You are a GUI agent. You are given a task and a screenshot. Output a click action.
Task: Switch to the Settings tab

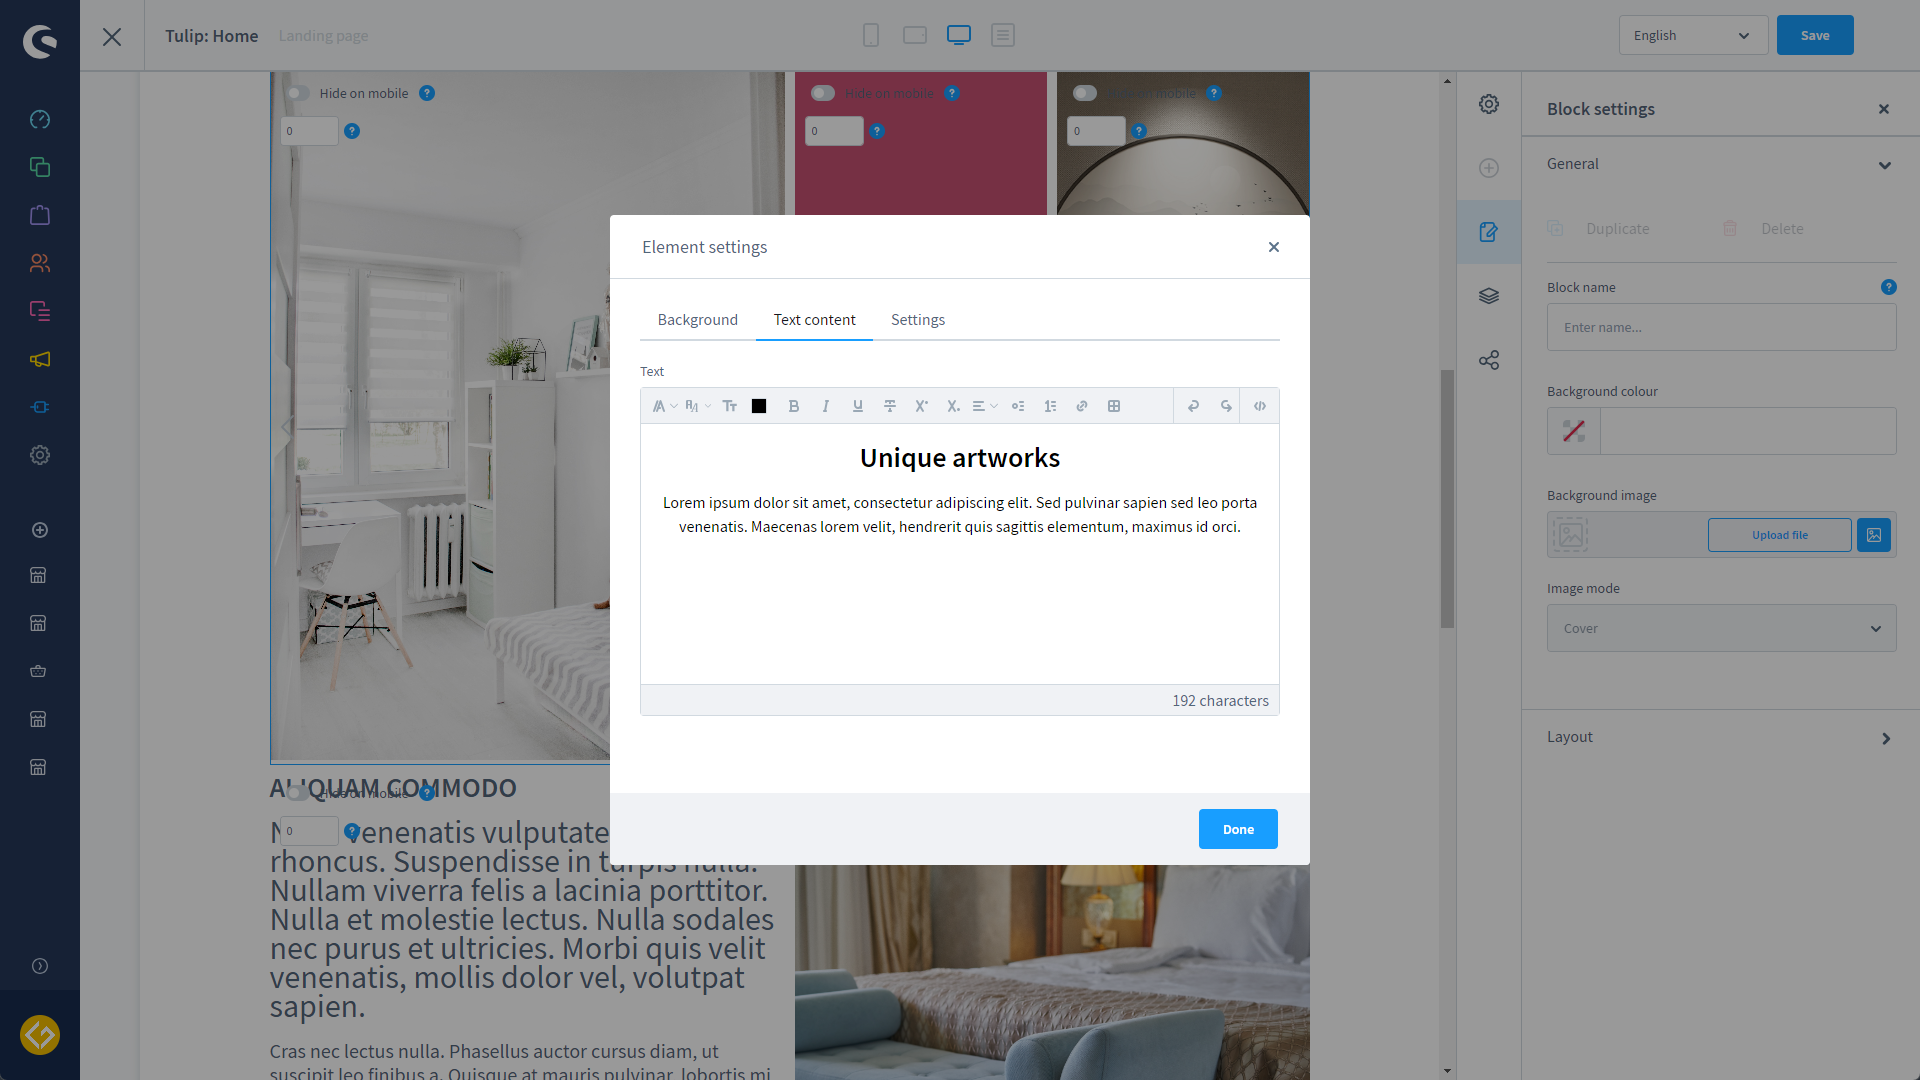coord(918,319)
